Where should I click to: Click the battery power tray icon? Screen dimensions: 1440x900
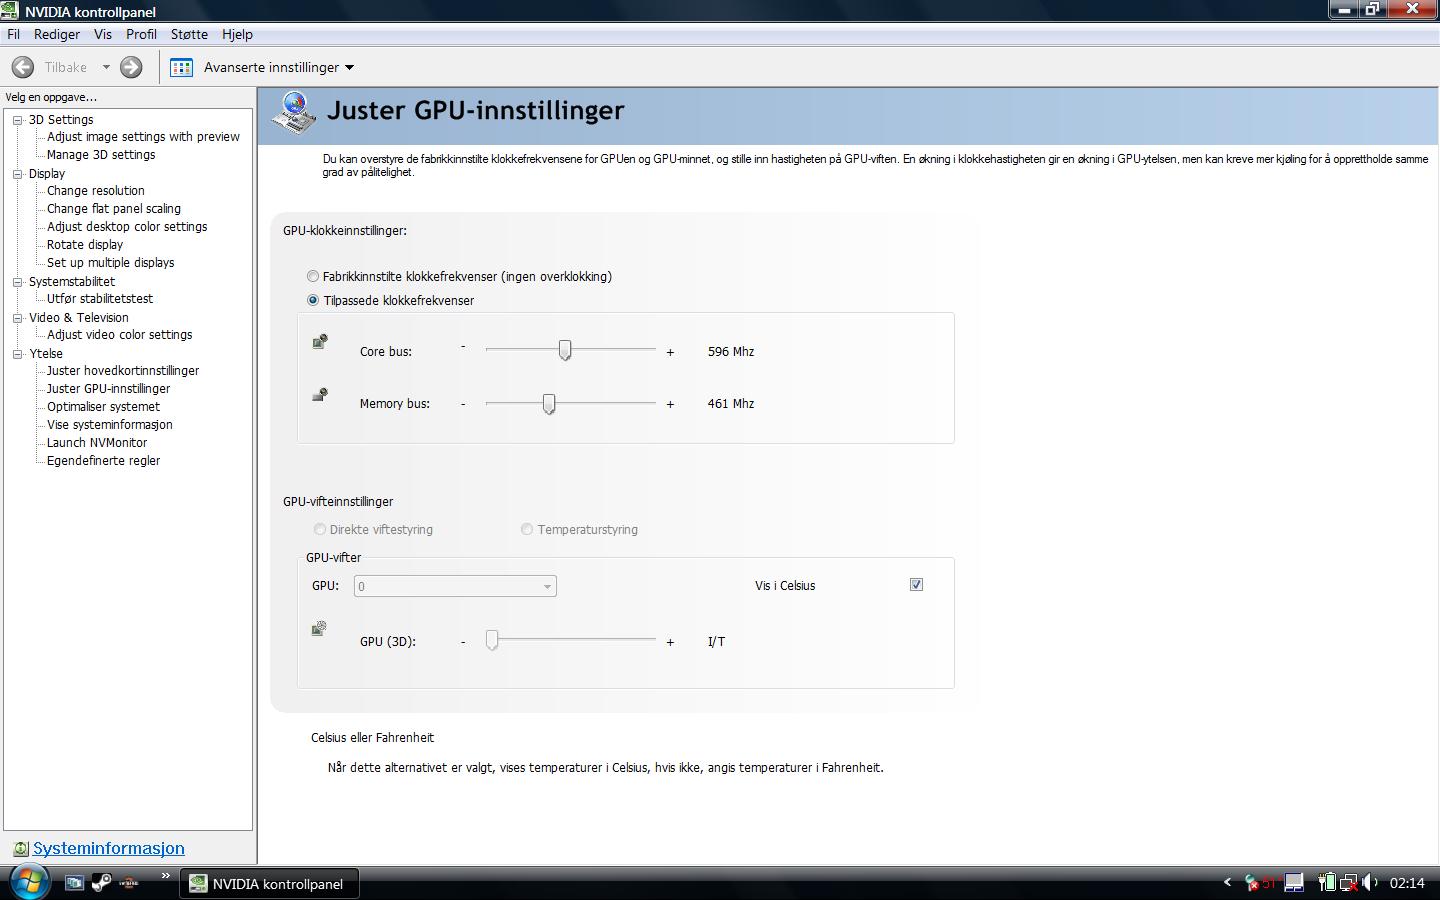tap(1327, 882)
